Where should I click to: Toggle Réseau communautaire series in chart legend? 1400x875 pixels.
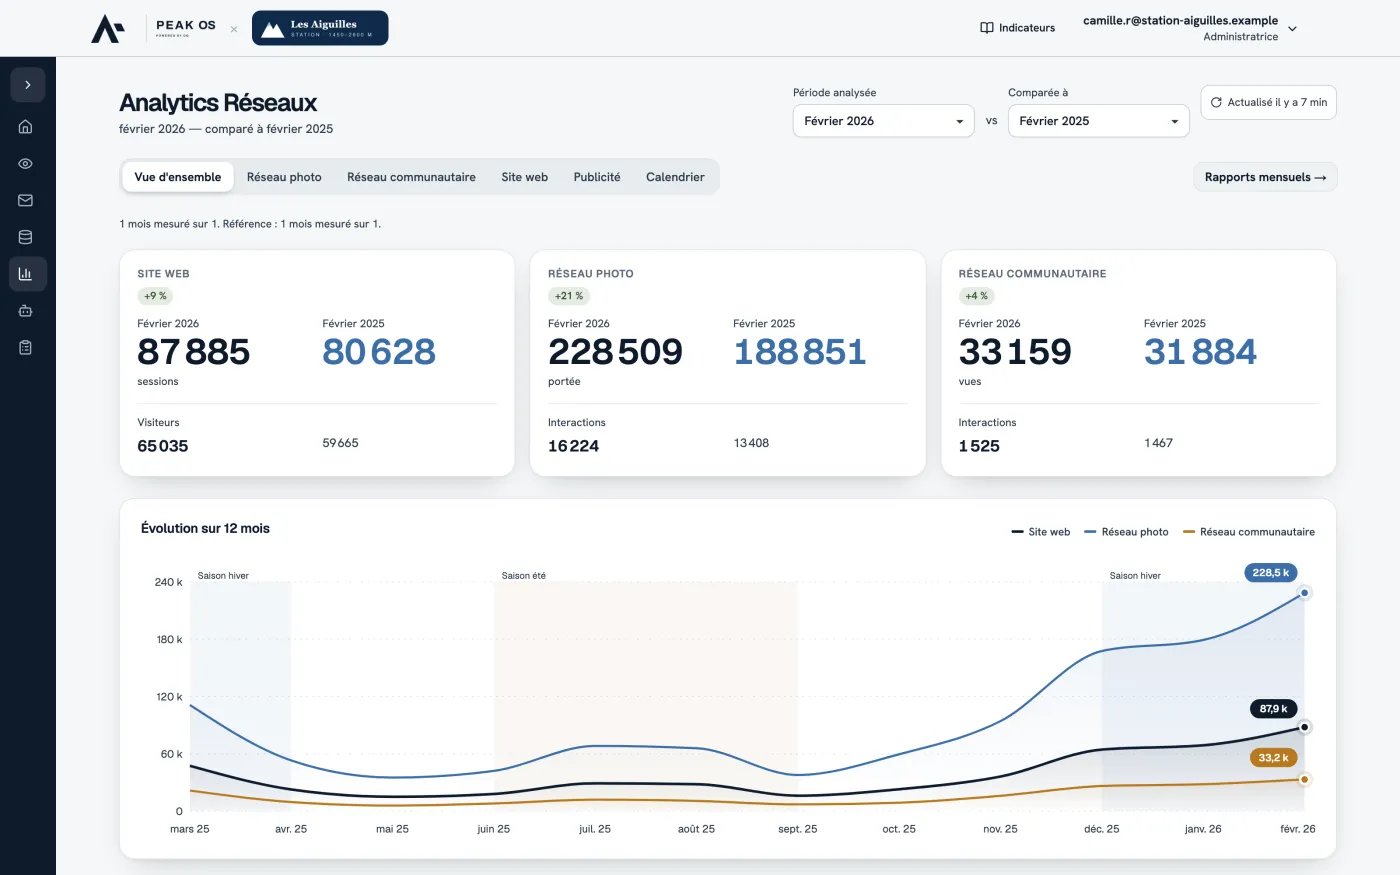tap(1249, 532)
